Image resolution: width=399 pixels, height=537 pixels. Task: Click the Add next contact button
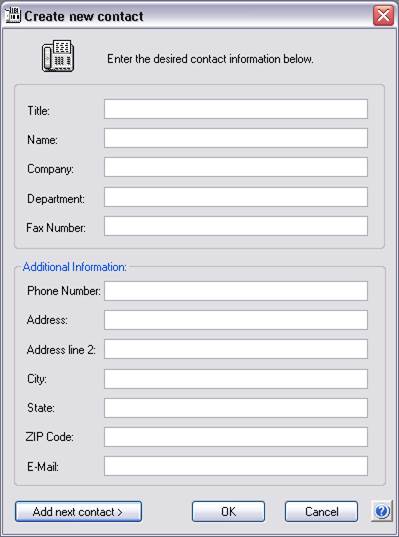(x=78, y=512)
